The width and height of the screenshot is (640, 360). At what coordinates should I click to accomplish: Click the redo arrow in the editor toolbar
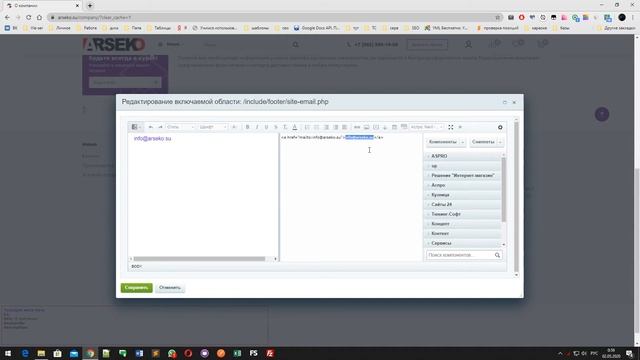pyautogui.click(x=160, y=127)
